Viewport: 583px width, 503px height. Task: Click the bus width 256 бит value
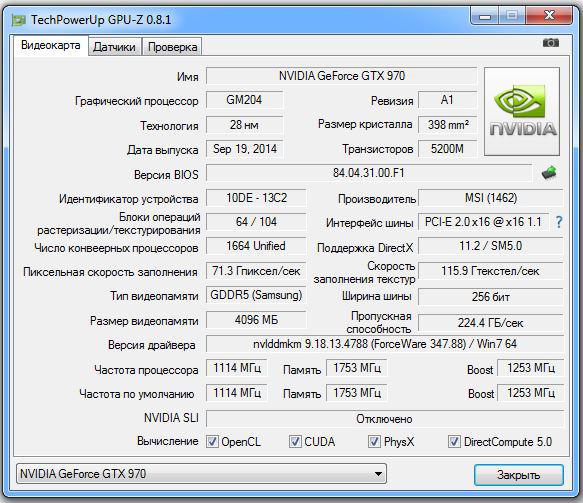point(491,297)
